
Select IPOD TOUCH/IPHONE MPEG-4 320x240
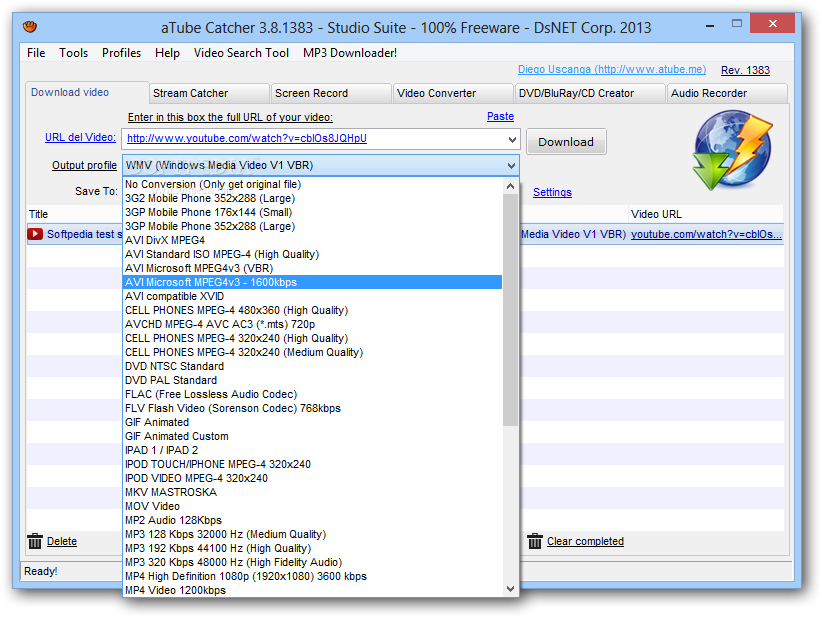coord(312,464)
